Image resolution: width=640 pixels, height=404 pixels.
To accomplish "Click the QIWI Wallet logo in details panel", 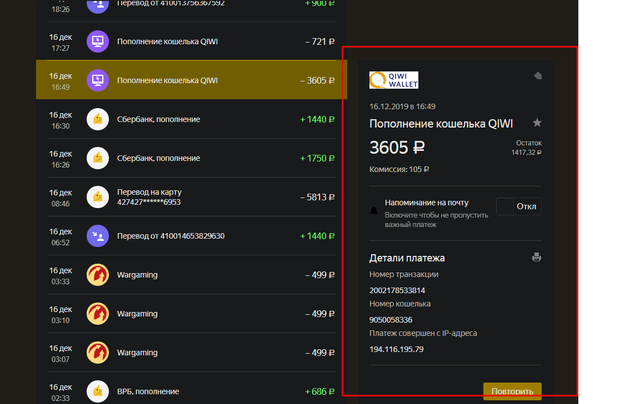I will [393, 80].
